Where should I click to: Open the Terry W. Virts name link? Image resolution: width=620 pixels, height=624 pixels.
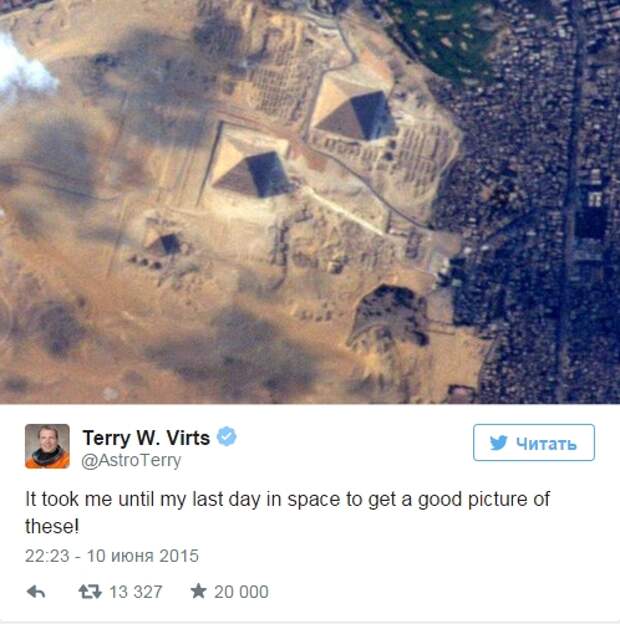point(146,438)
